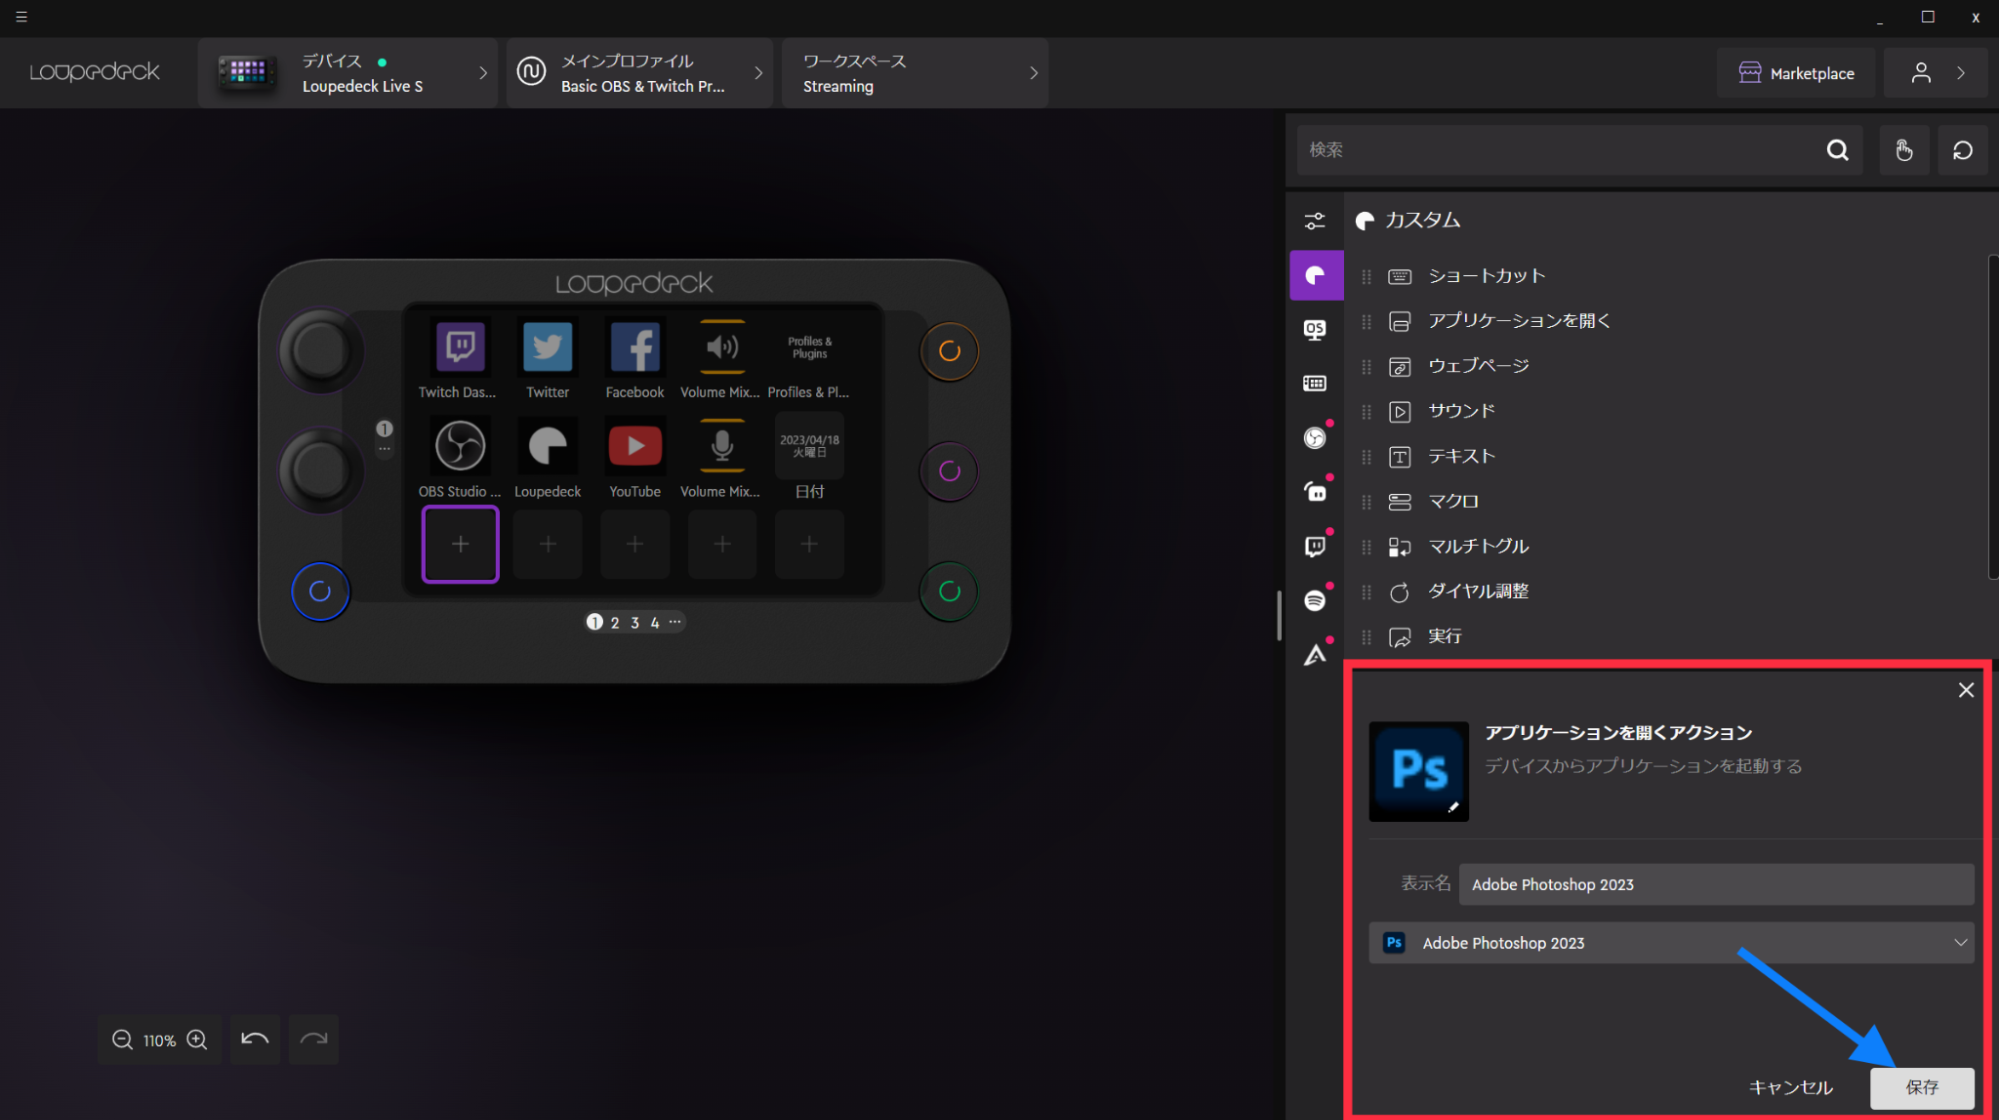The height and width of the screenshot is (1120, 1999).
Task: Click the 保存 button
Action: pyautogui.click(x=1922, y=1088)
